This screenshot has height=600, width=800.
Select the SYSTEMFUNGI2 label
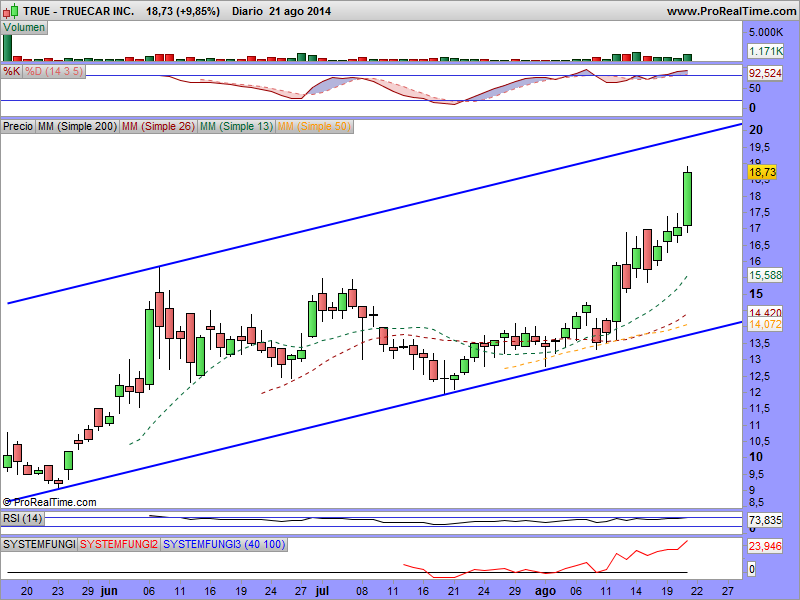coord(119,544)
